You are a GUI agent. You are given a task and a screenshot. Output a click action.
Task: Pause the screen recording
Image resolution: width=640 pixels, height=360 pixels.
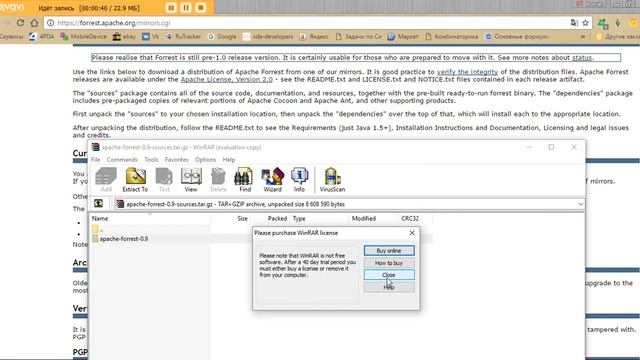click(186, 8)
